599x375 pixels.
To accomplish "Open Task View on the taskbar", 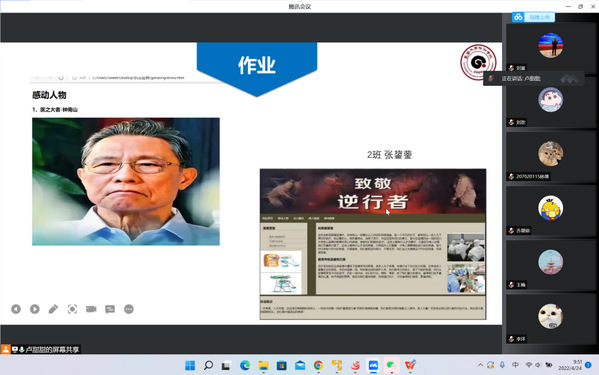I will [x=226, y=366].
